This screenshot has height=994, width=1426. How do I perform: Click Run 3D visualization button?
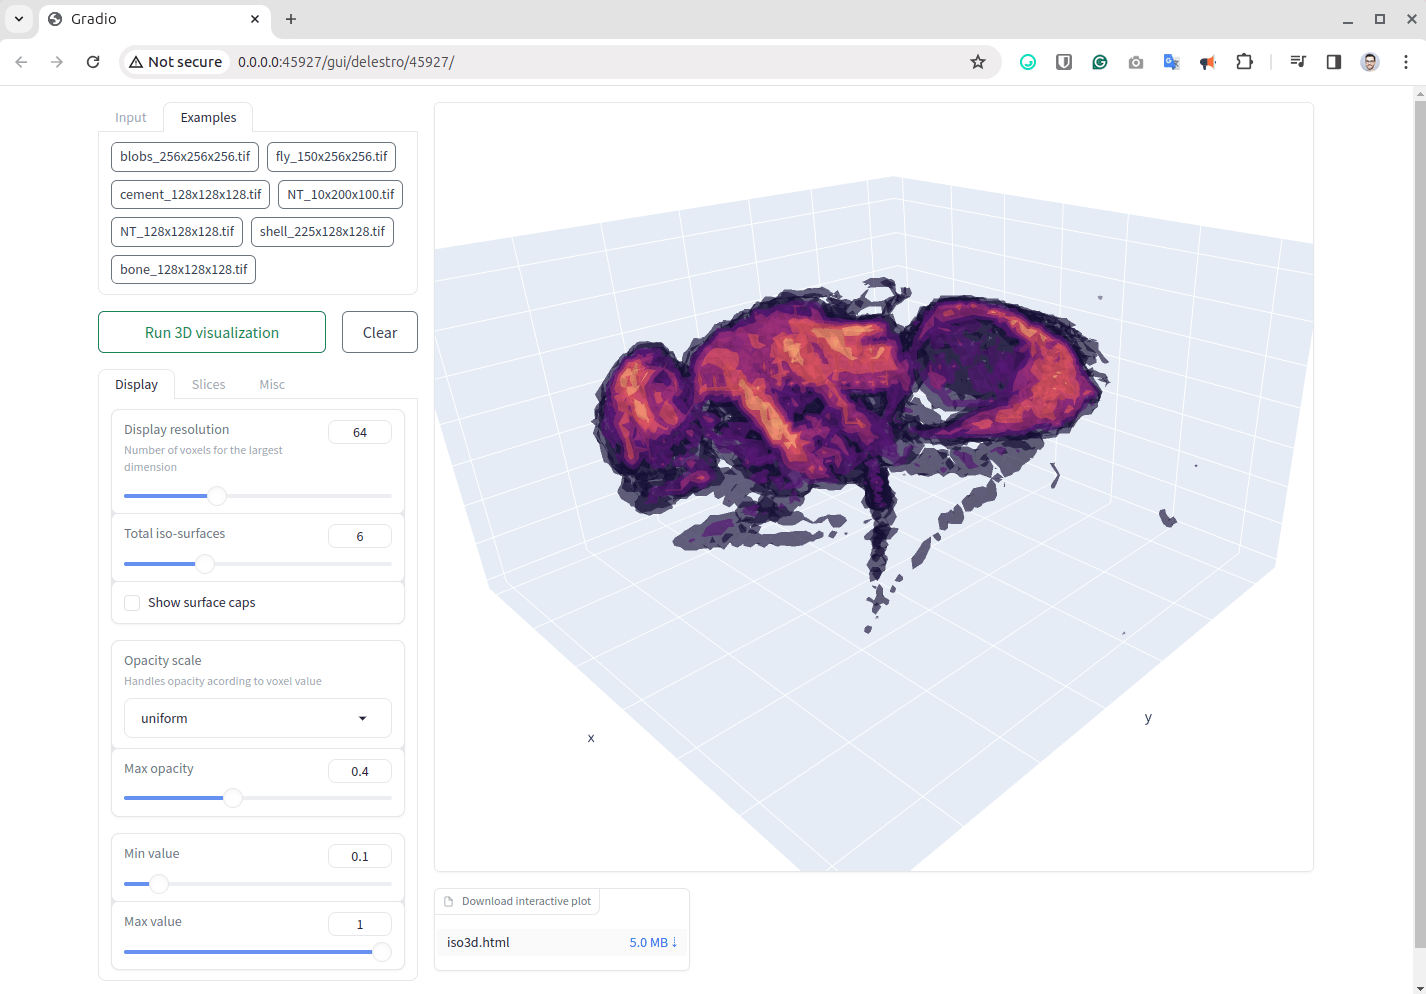212,332
